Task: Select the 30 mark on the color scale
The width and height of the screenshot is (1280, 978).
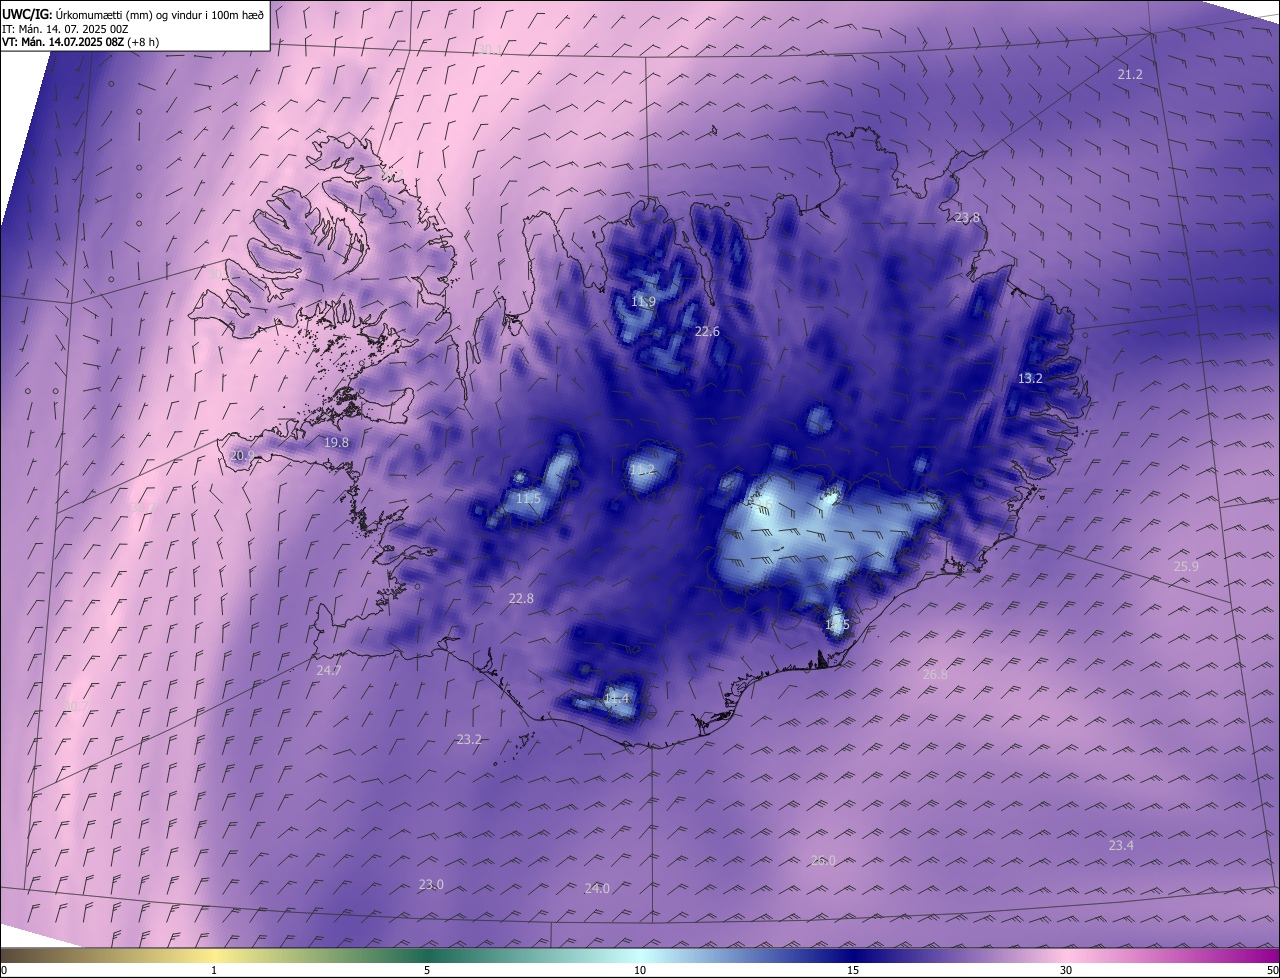Action: [x=1066, y=970]
